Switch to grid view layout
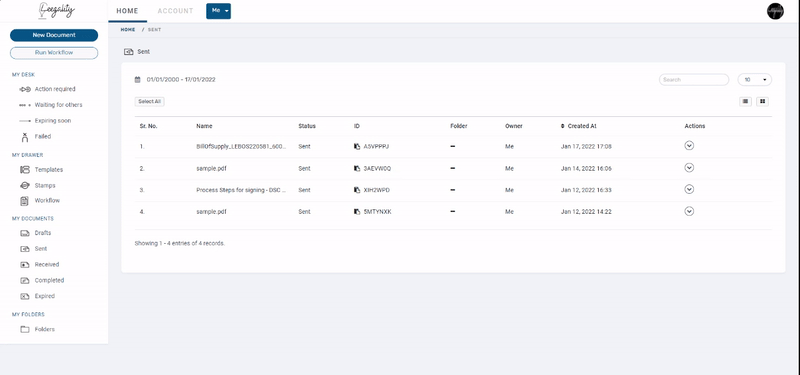The height and width of the screenshot is (375, 800). 762,102
